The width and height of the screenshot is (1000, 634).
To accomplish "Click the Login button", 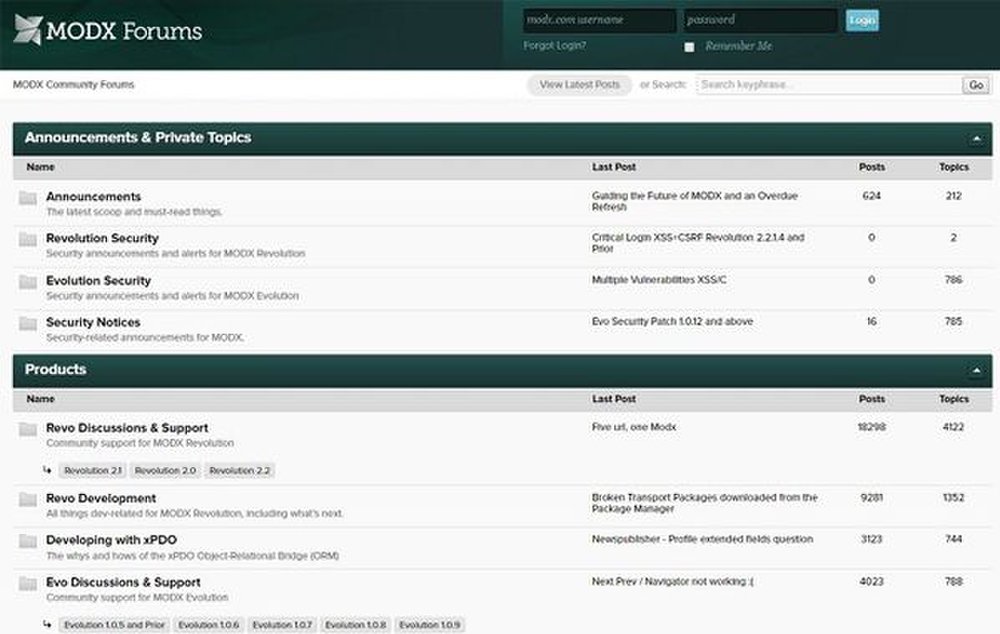I will pos(862,20).
